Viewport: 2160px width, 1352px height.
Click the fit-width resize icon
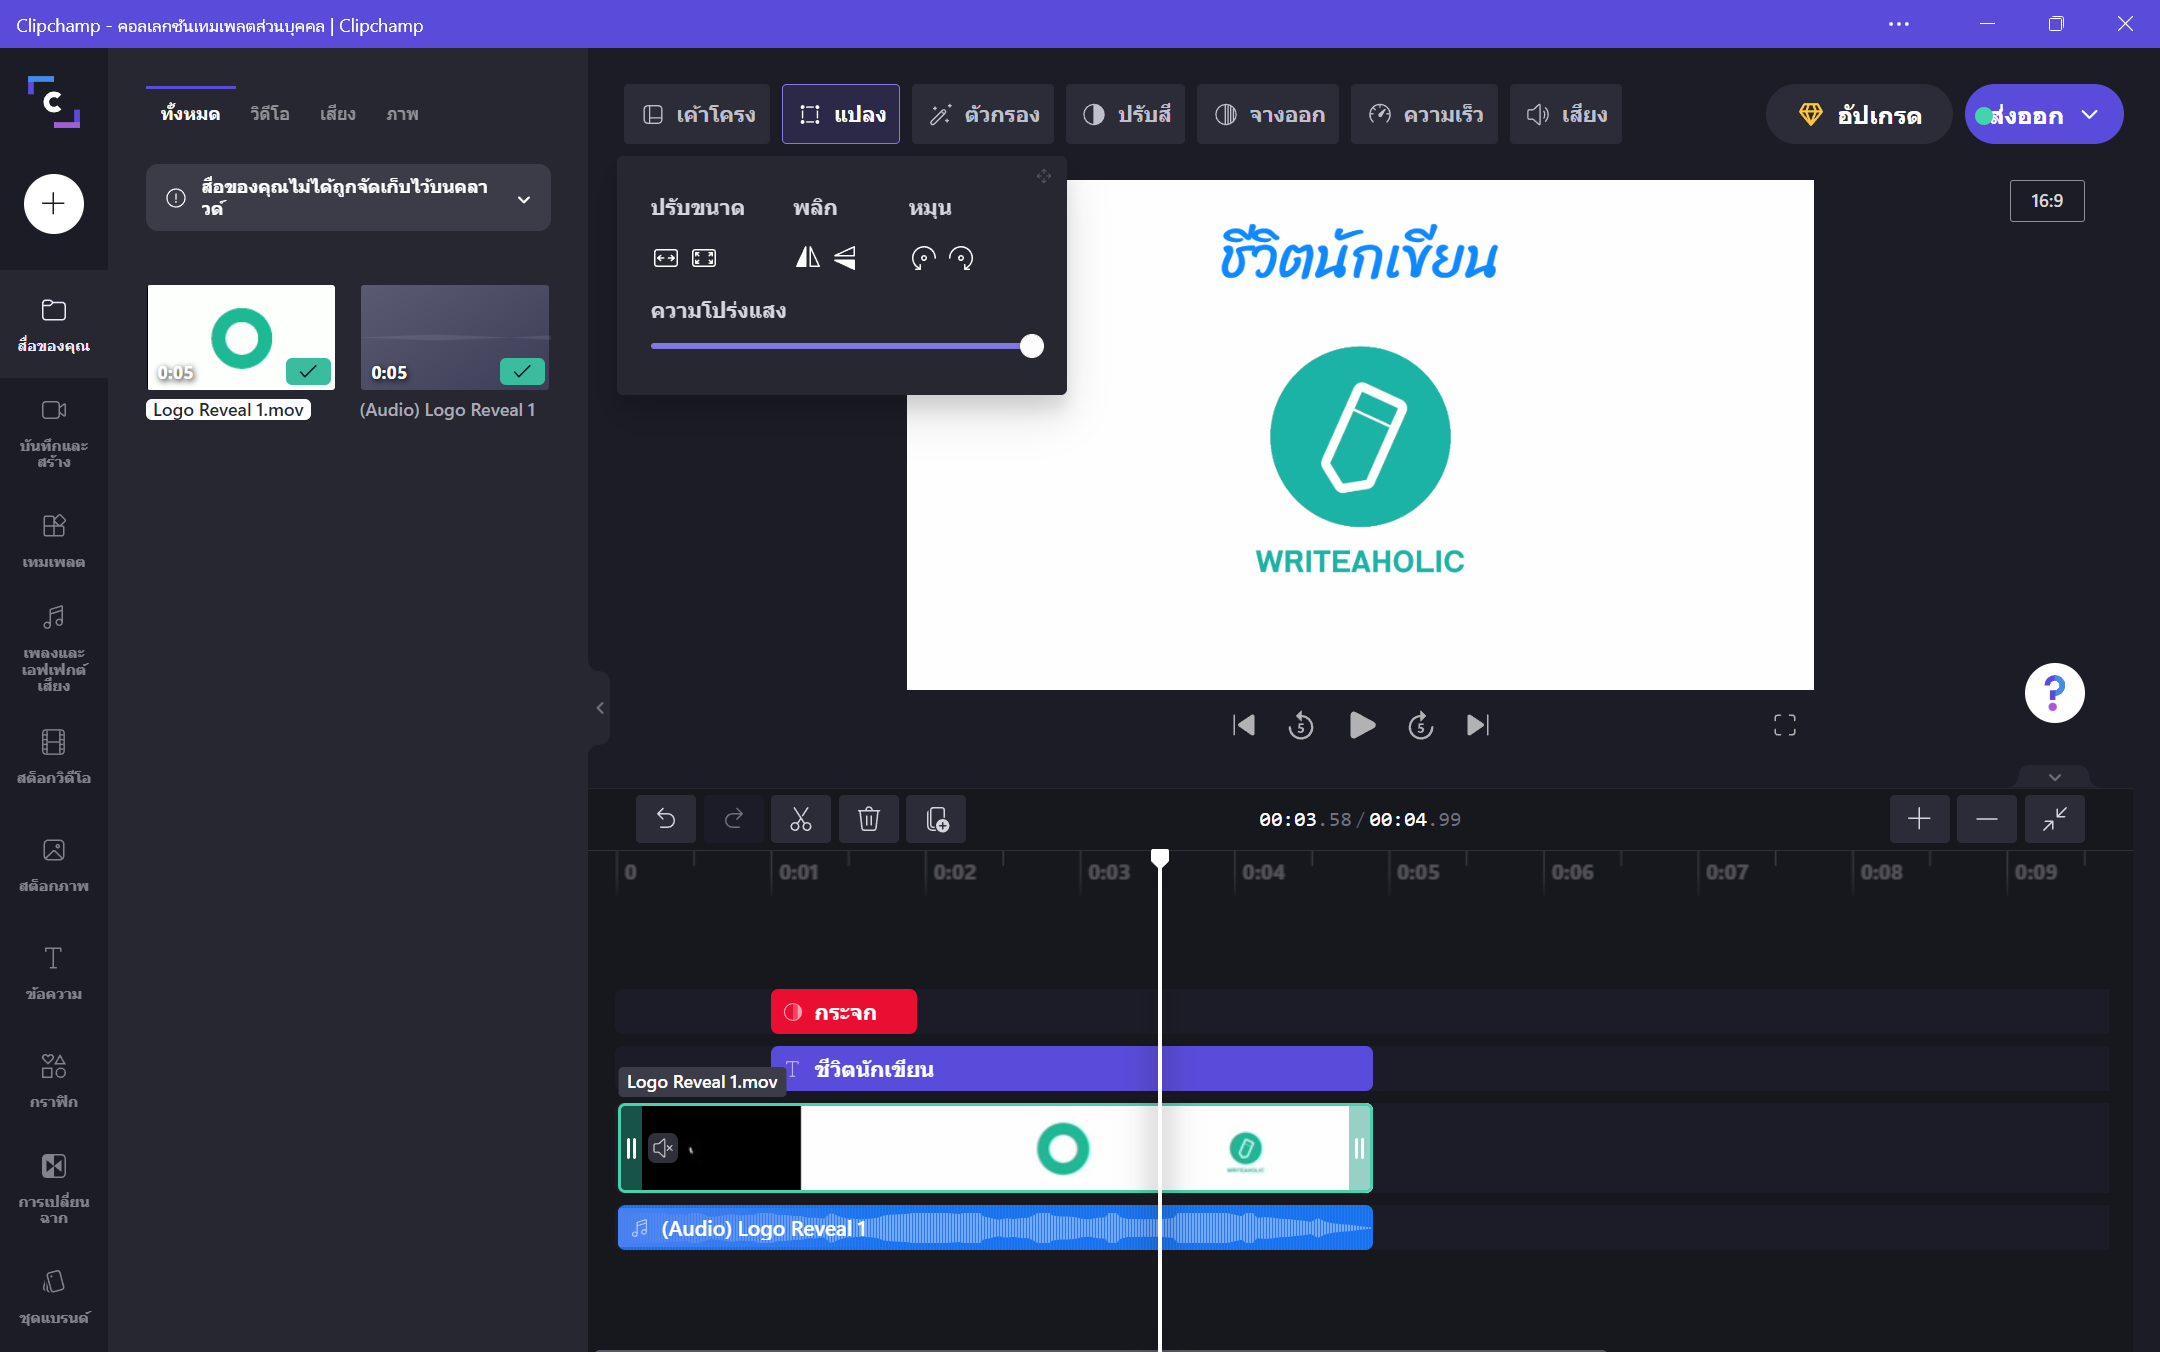pyautogui.click(x=666, y=258)
